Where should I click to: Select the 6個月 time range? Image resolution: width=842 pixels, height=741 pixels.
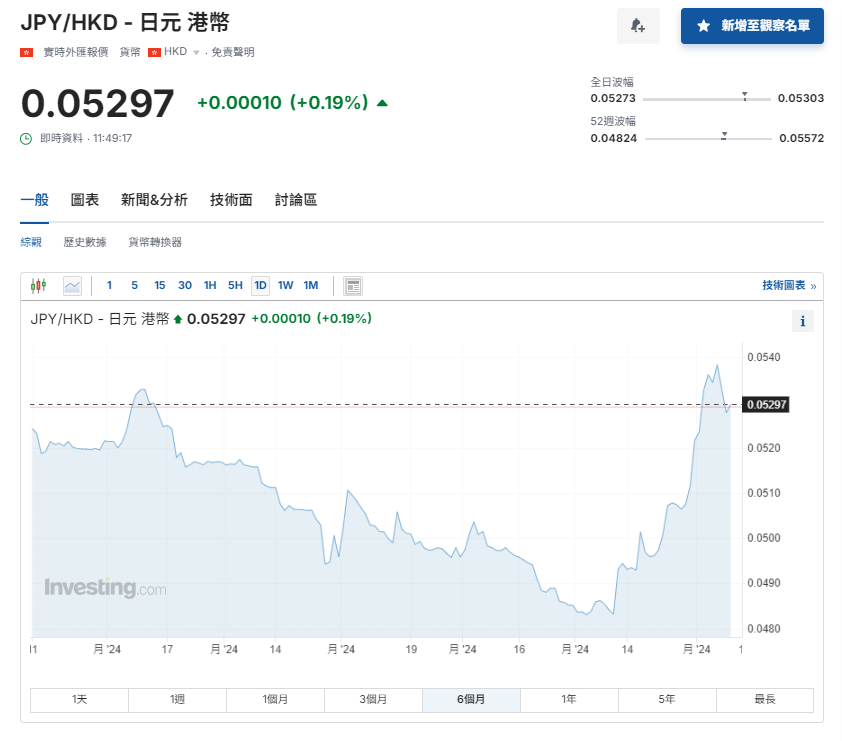click(x=471, y=700)
